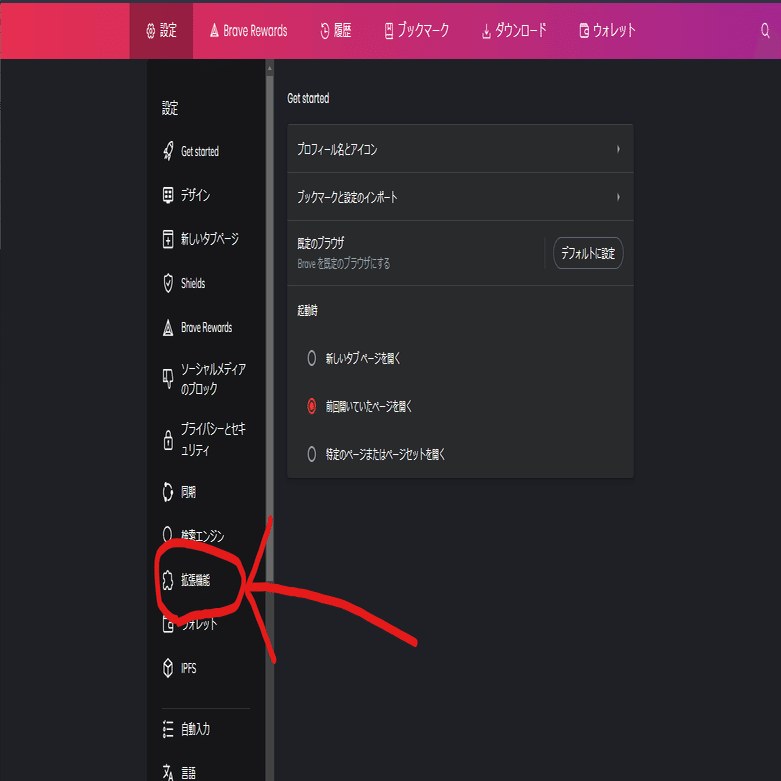
Task: Expand プロフィール名とアイコン row arrow
Action: [x=618, y=149]
